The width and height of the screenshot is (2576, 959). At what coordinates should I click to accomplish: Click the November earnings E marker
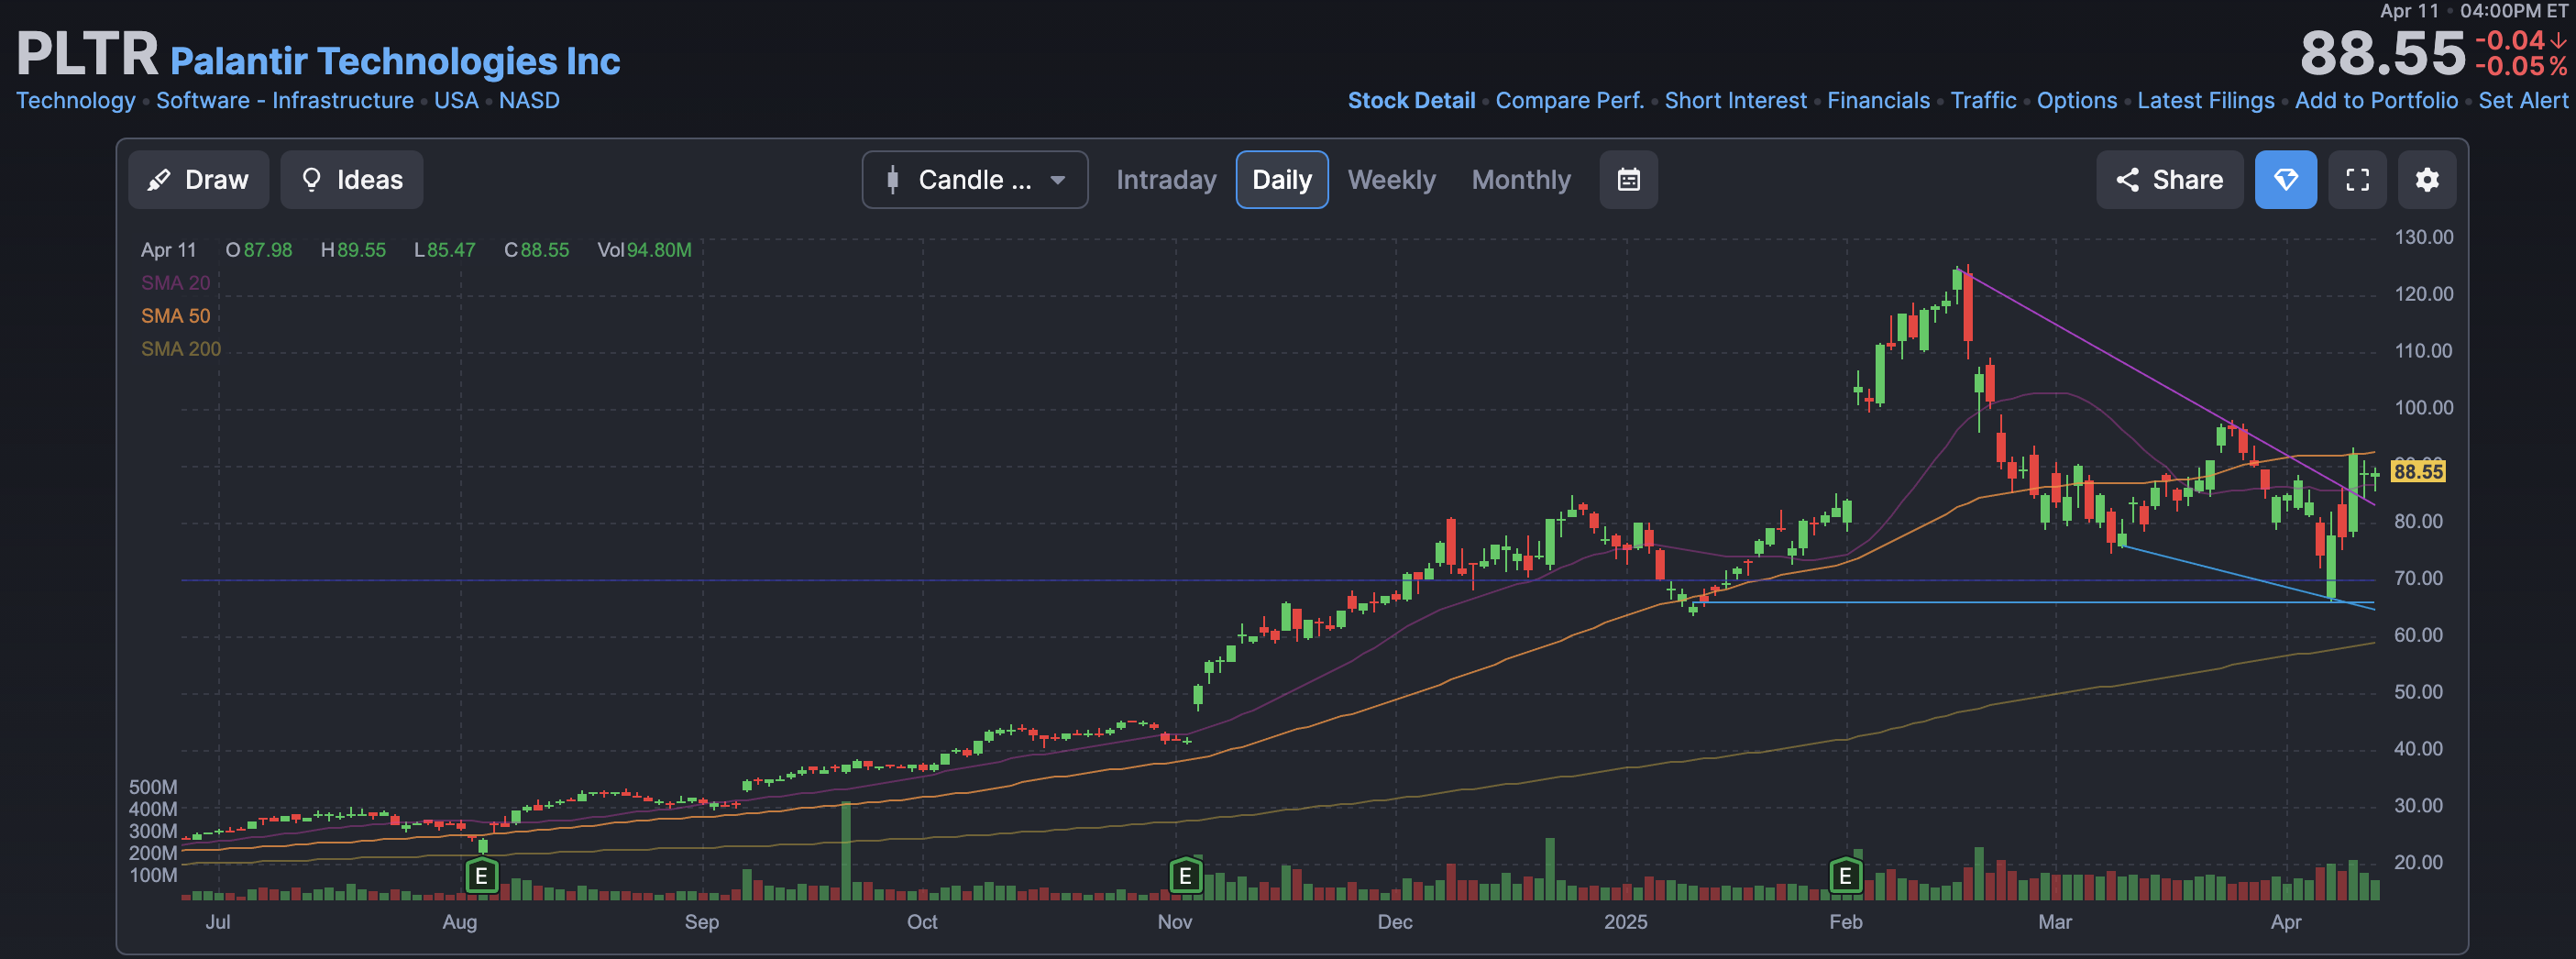pyautogui.click(x=1185, y=876)
